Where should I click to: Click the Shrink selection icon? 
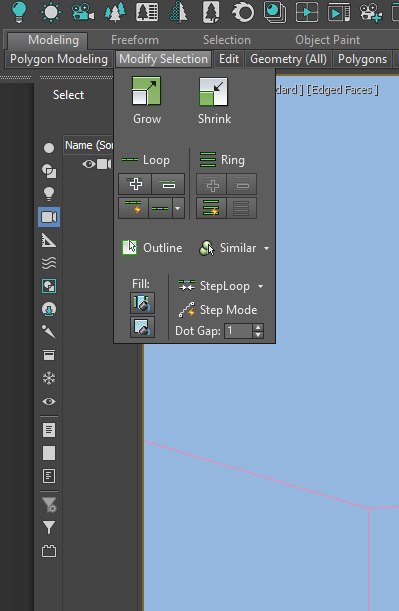click(x=213, y=92)
